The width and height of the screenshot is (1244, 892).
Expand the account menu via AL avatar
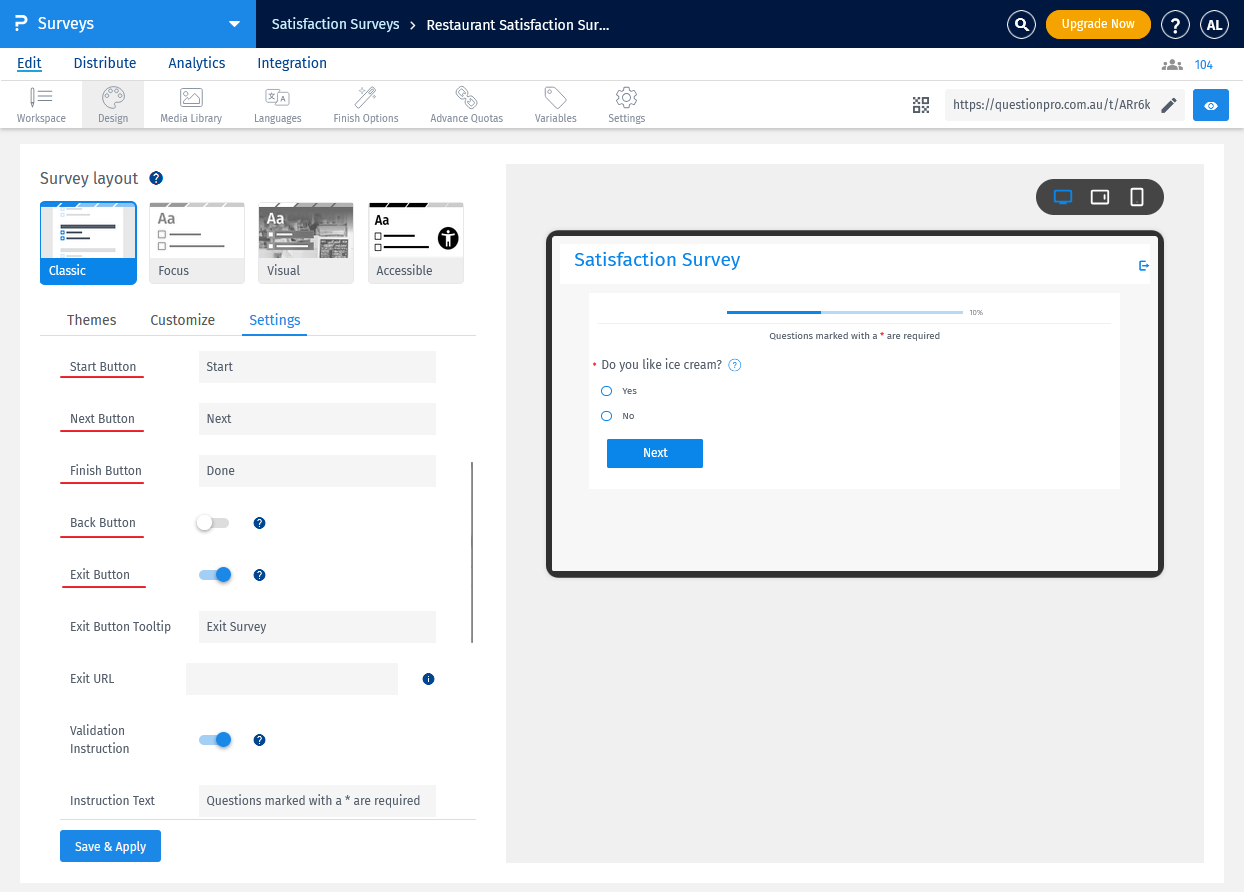[1214, 24]
